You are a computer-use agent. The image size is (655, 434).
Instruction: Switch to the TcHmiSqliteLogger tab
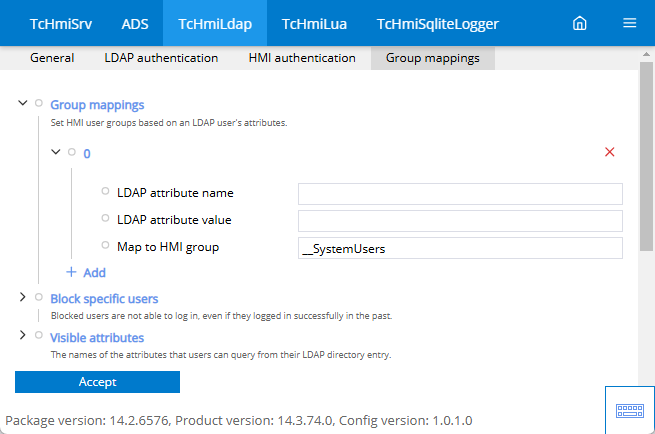437,23
